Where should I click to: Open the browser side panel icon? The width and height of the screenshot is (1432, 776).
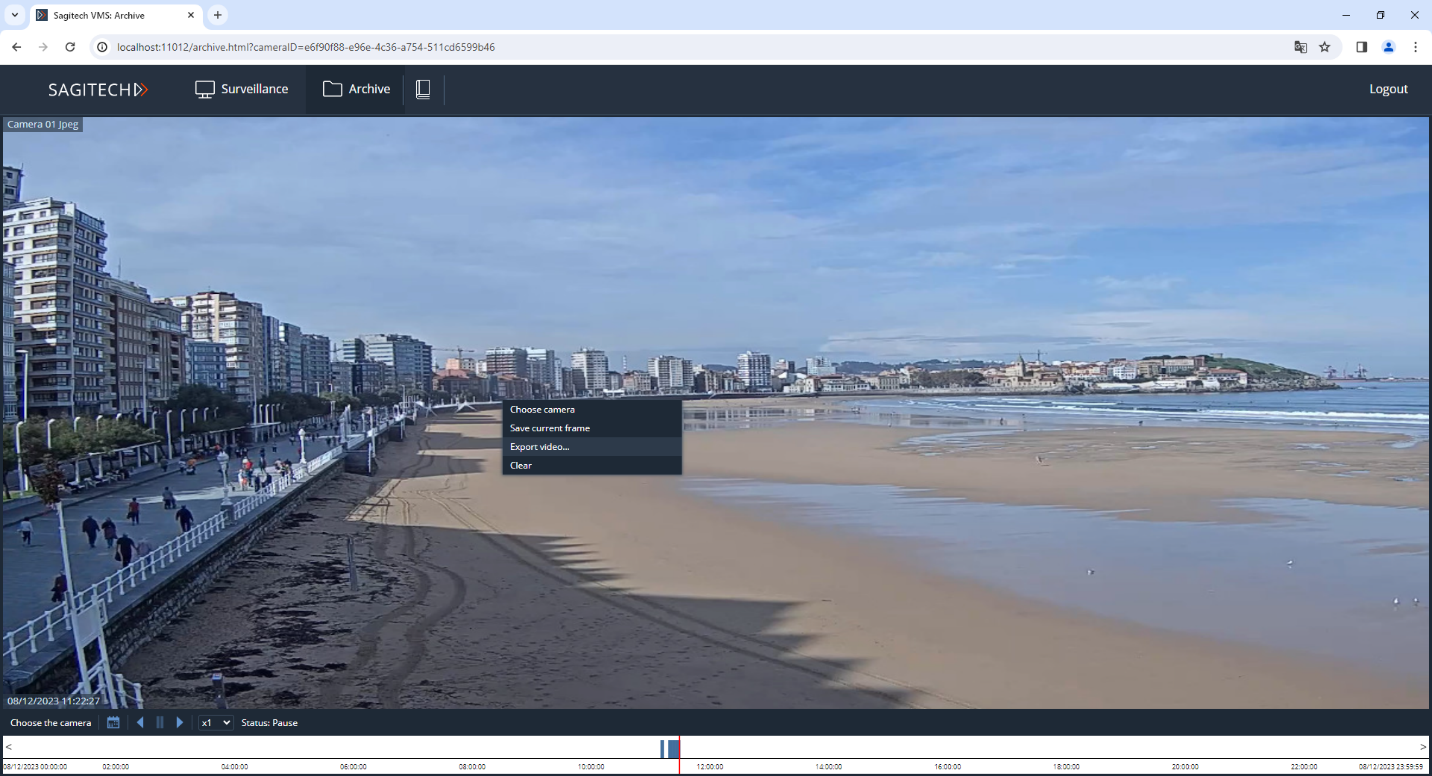pos(1361,47)
